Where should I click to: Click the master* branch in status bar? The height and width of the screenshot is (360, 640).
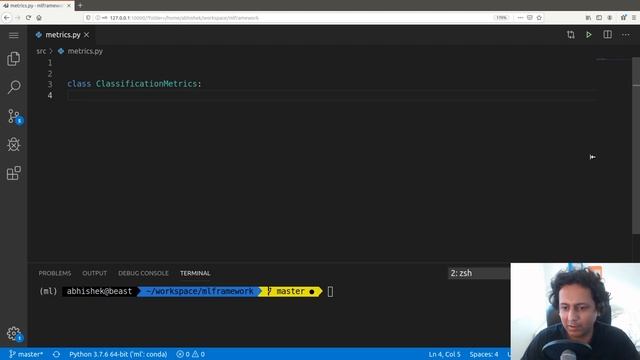pyautogui.click(x=26, y=354)
